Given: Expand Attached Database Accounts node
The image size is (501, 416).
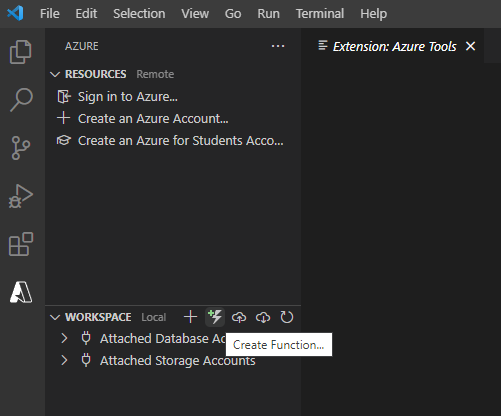Looking at the screenshot, I should [64, 338].
